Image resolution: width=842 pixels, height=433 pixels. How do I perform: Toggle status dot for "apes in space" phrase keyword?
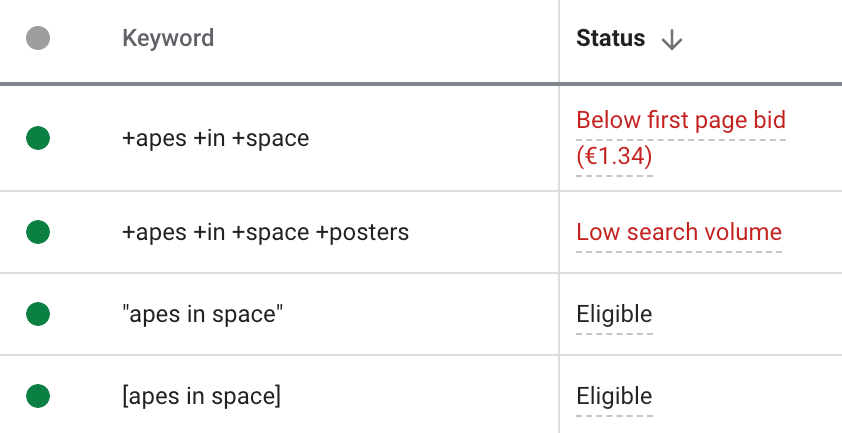click(38, 314)
